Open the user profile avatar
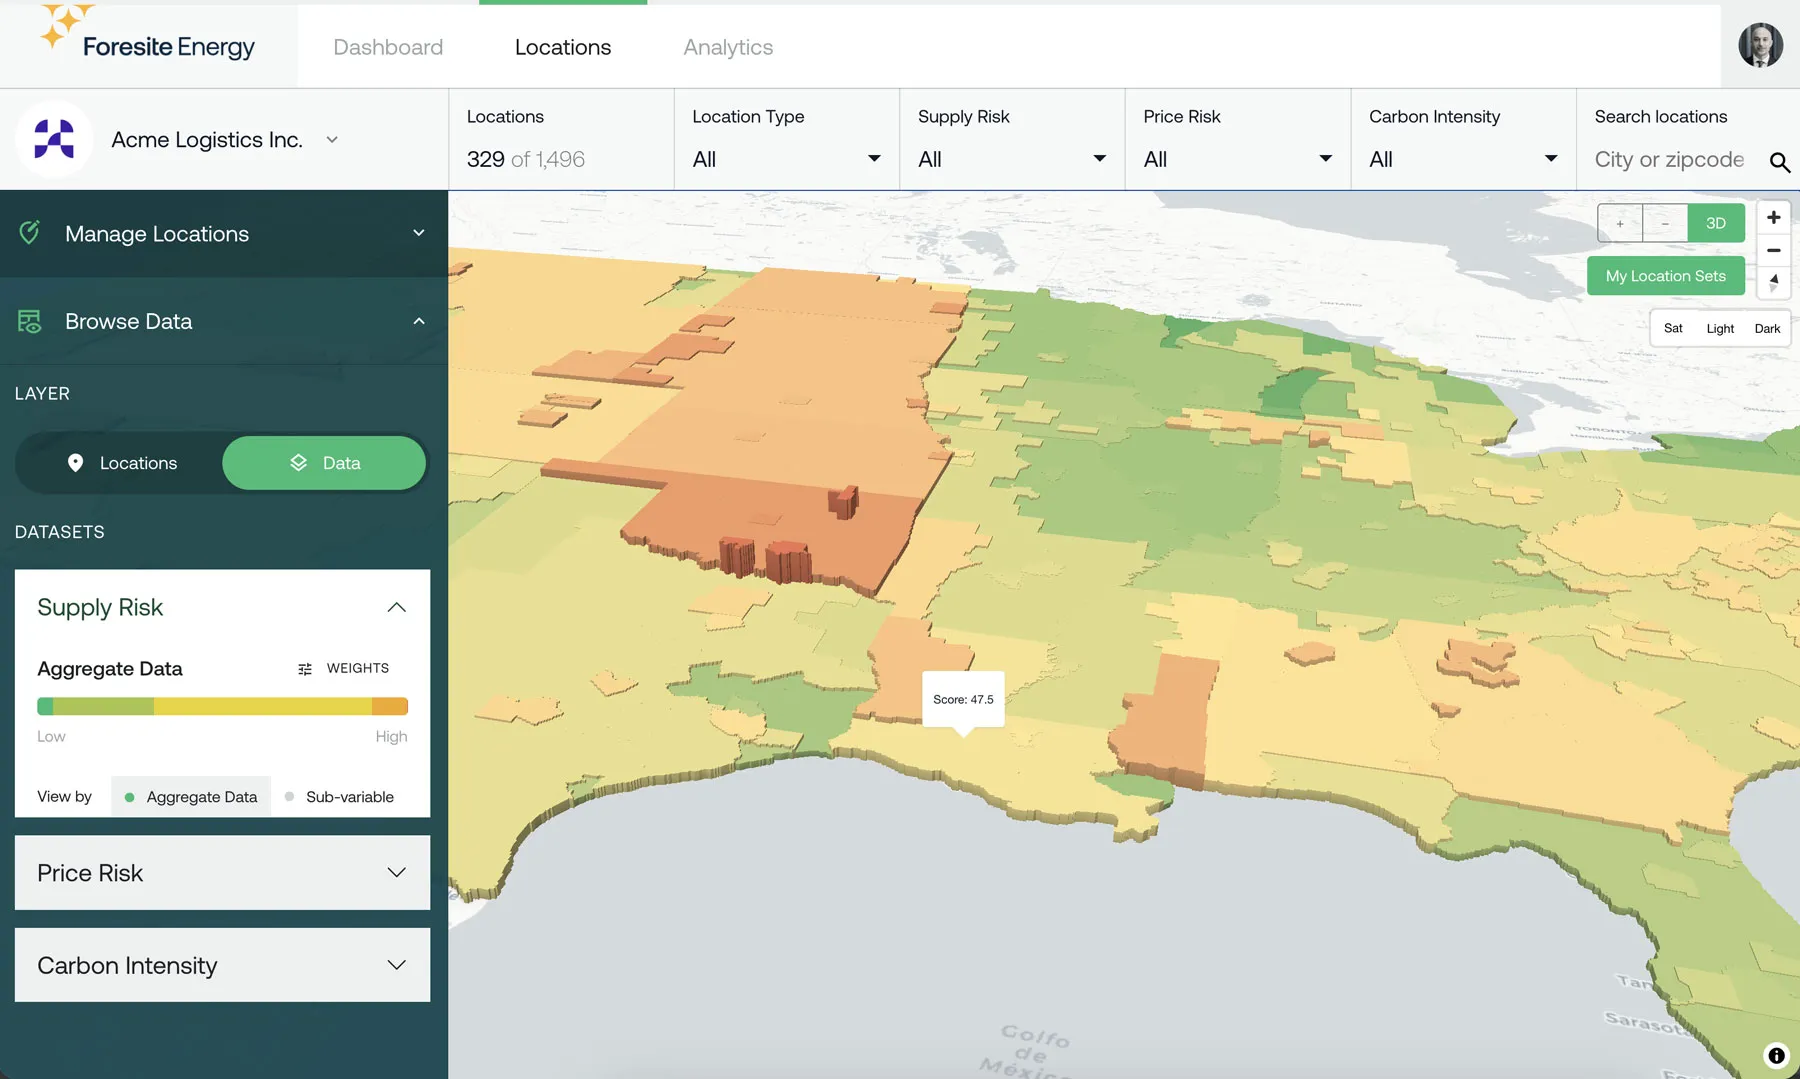Image resolution: width=1800 pixels, height=1079 pixels. tap(1760, 45)
